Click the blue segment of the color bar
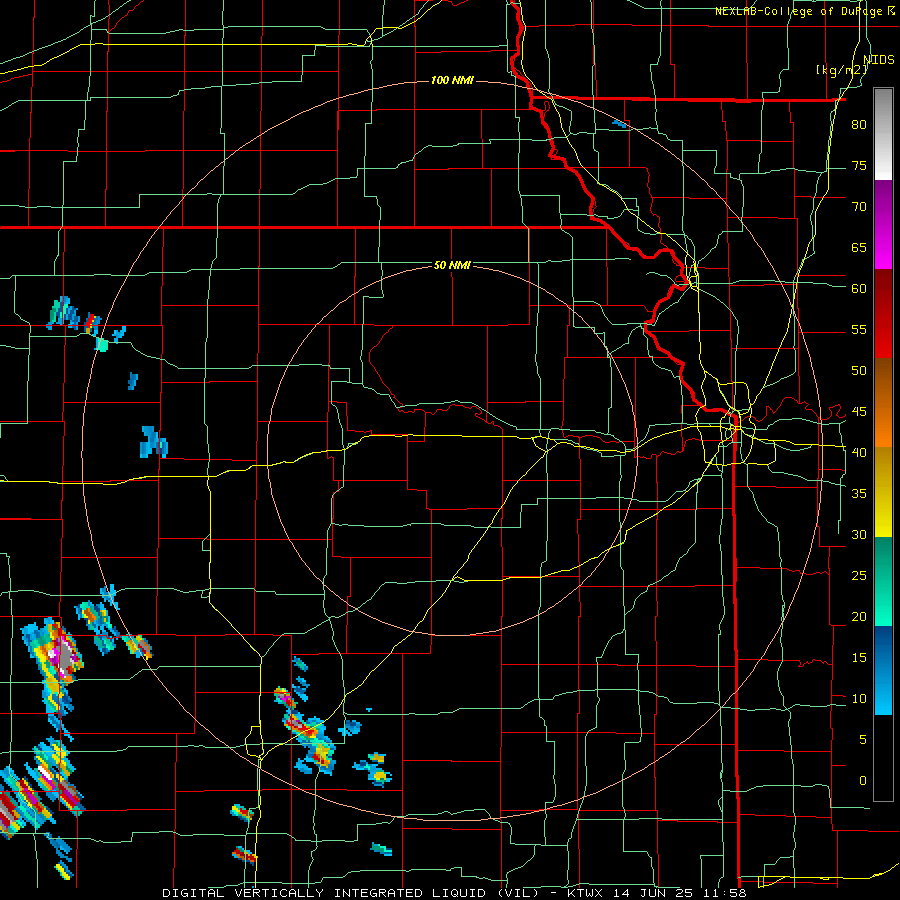This screenshot has height=900, width=900. click(x=883, y=670)
